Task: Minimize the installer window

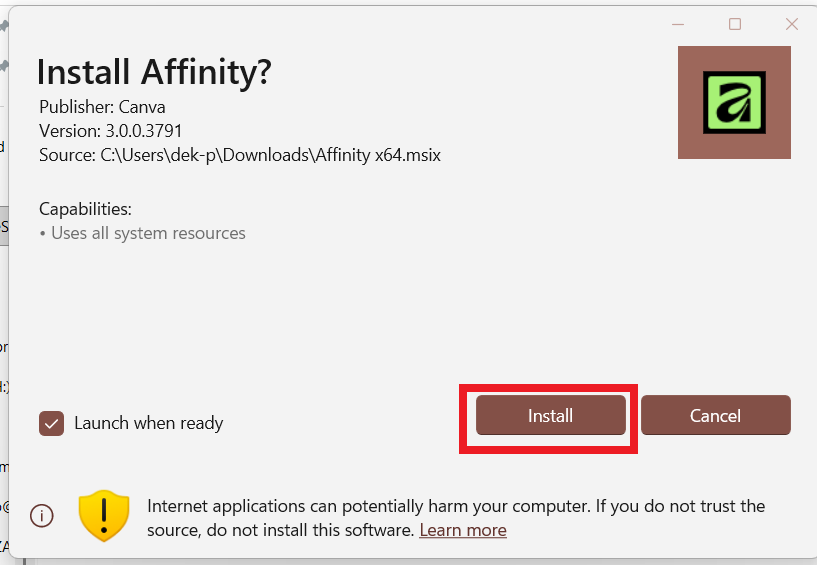Action: 677,24
